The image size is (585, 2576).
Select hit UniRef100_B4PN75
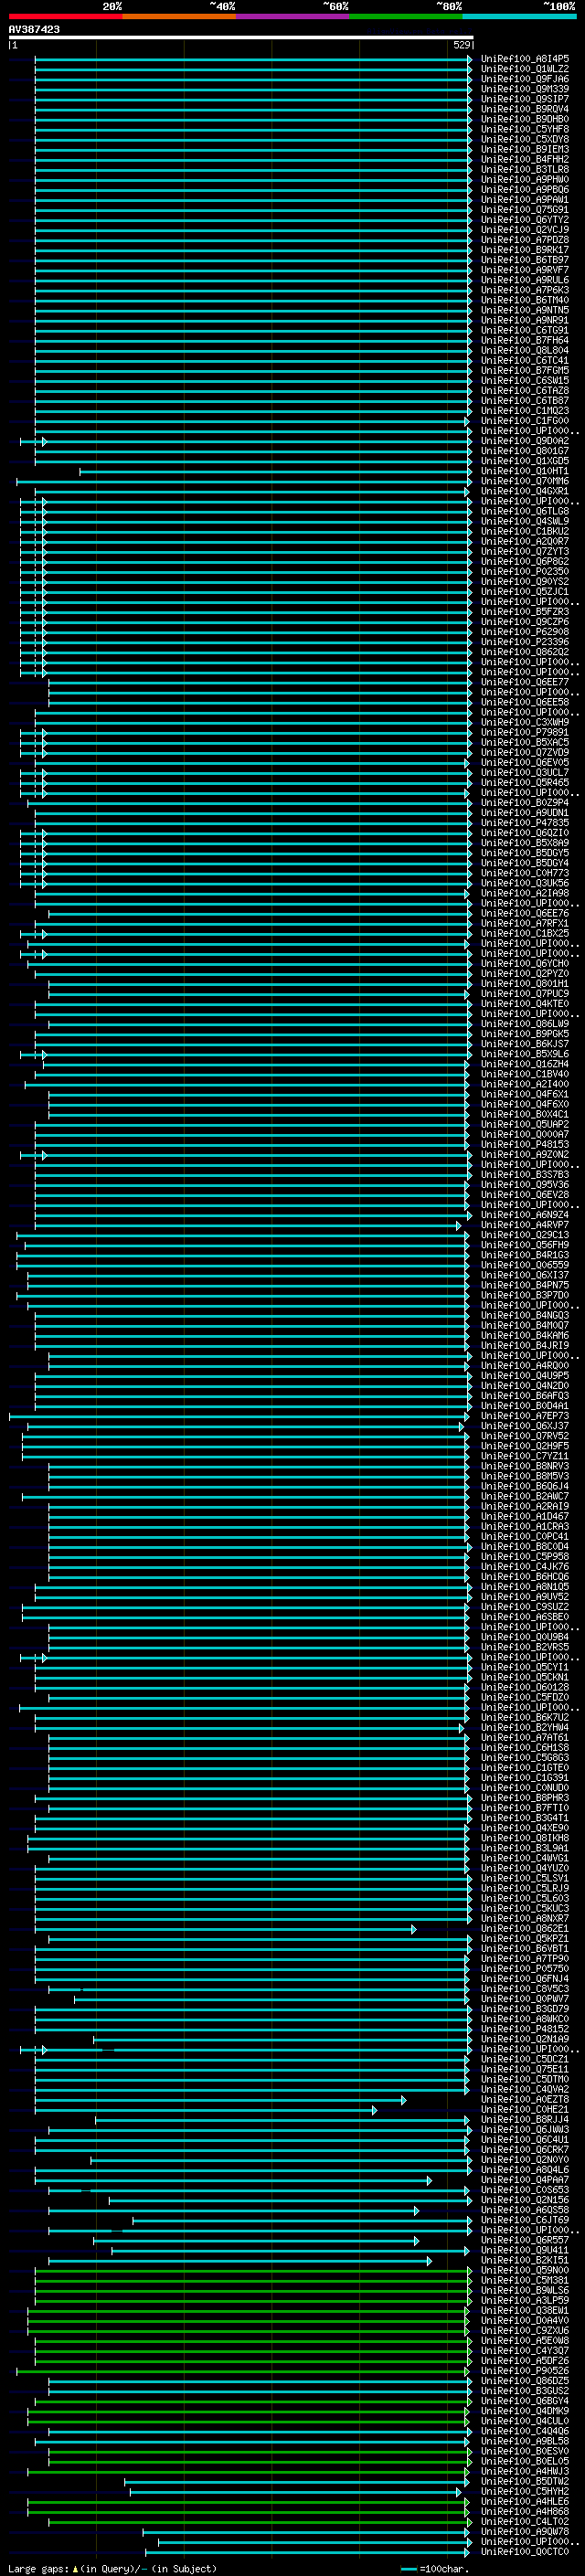(524, 1285)
